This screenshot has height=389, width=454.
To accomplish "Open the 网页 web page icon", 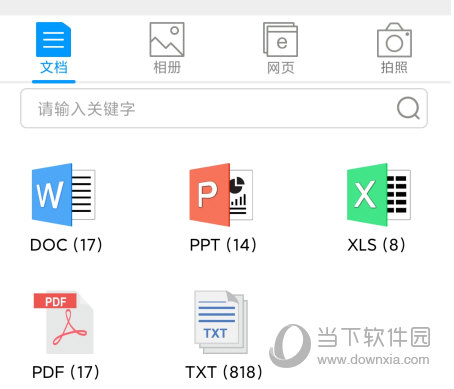I will 280,39.
